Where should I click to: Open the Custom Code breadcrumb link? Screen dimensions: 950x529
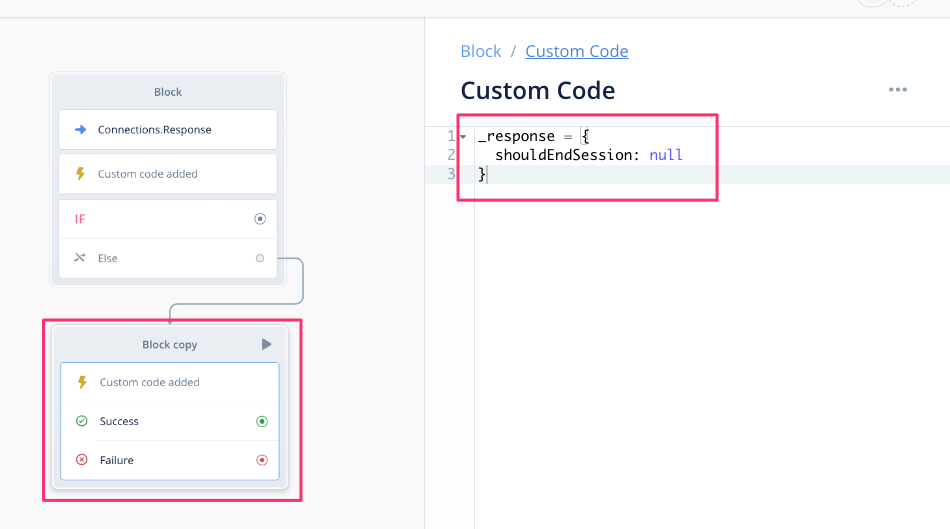[577, 51]
